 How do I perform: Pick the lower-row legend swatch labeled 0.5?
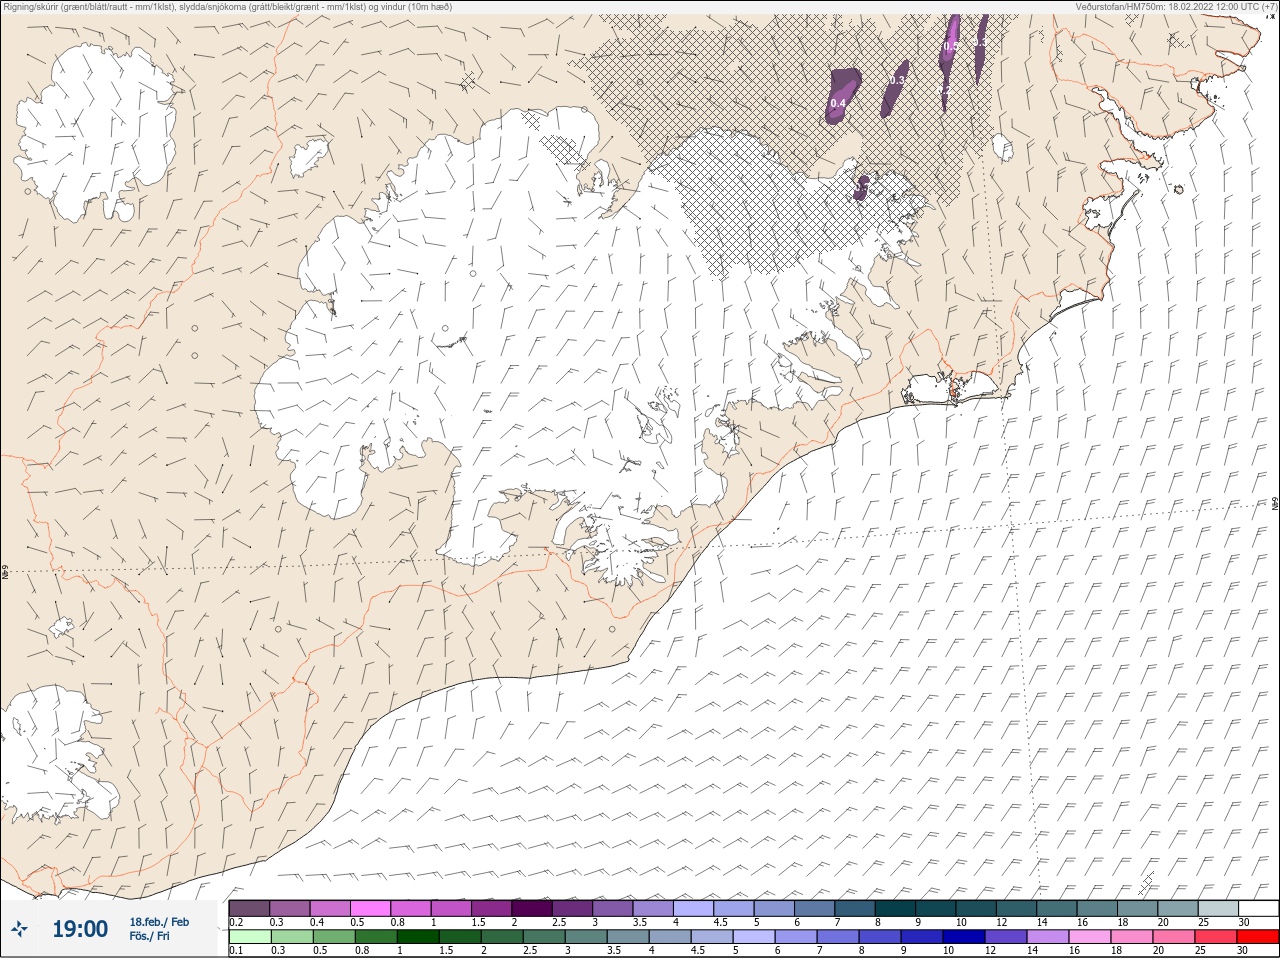tap(334, 938)
